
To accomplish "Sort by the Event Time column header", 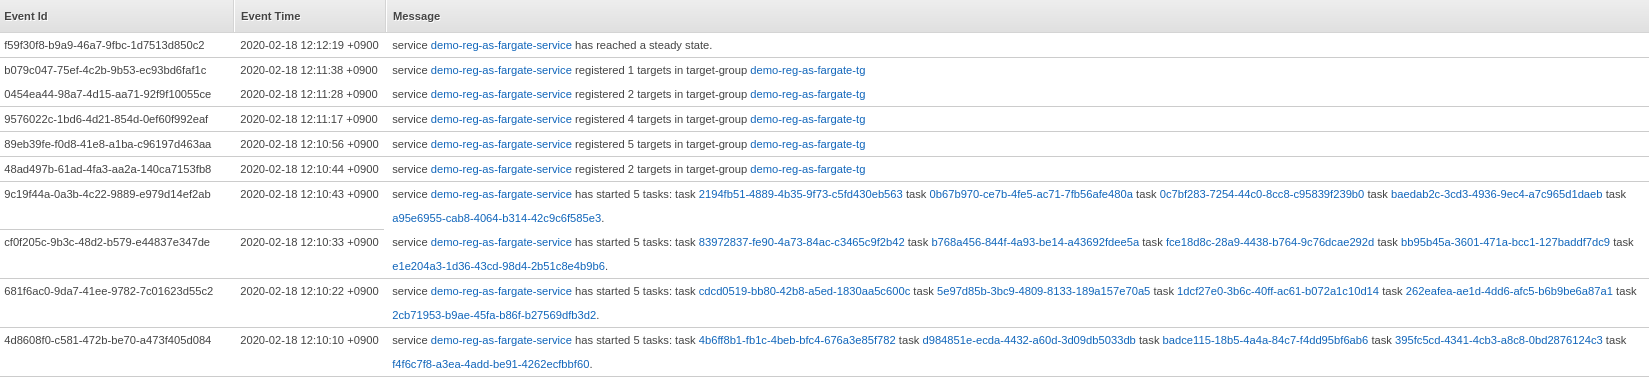I will click(310, 16).
